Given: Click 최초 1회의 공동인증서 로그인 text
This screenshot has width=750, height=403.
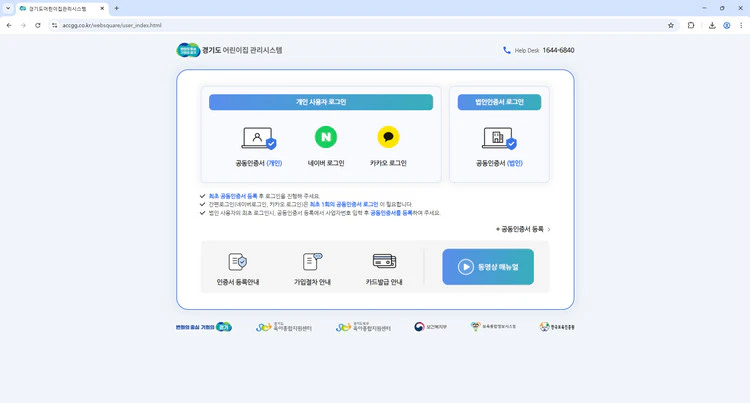Looking at the screenshot, I should (343, 204).
